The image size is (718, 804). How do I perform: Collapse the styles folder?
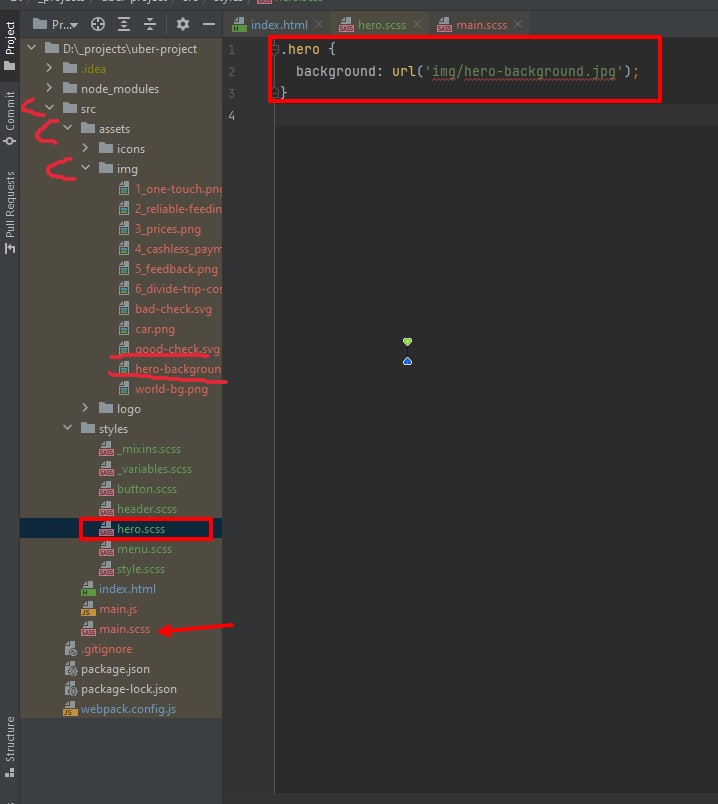(x=68, y=428)
